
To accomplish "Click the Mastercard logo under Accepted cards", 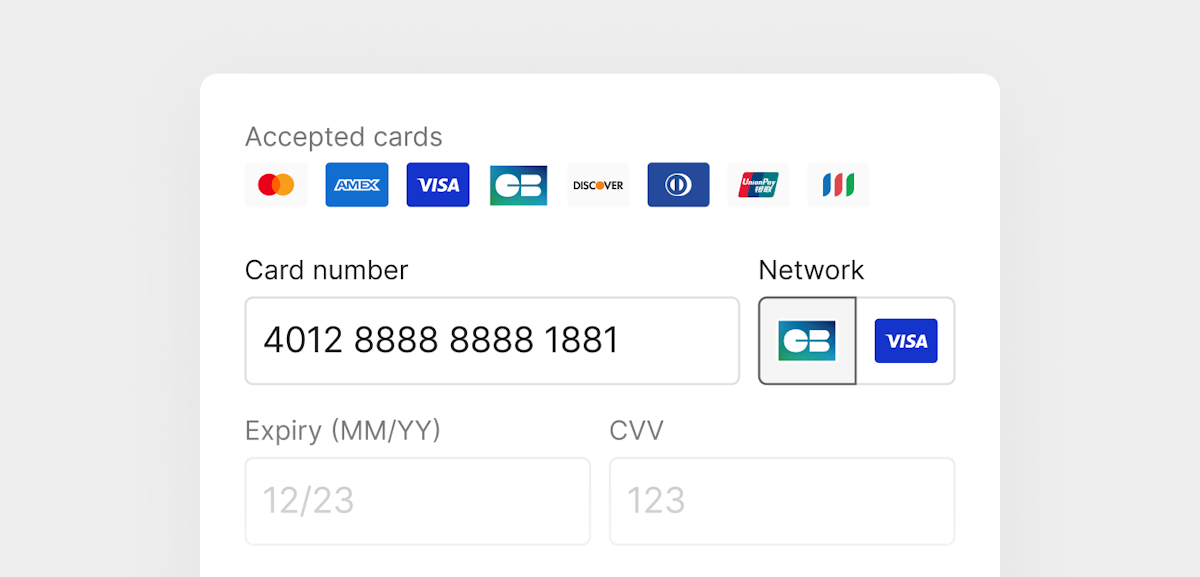I will click(276, 184).
